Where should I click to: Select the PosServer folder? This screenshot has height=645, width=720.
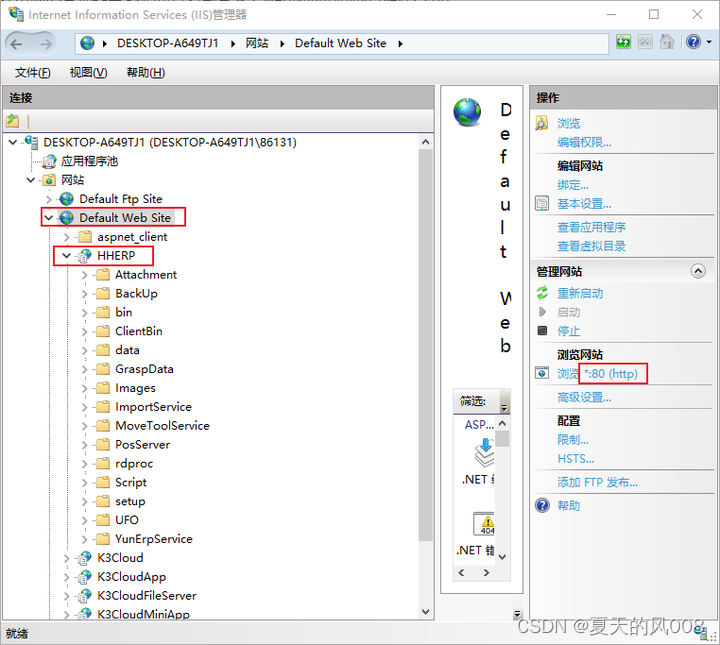pos(142,445)
